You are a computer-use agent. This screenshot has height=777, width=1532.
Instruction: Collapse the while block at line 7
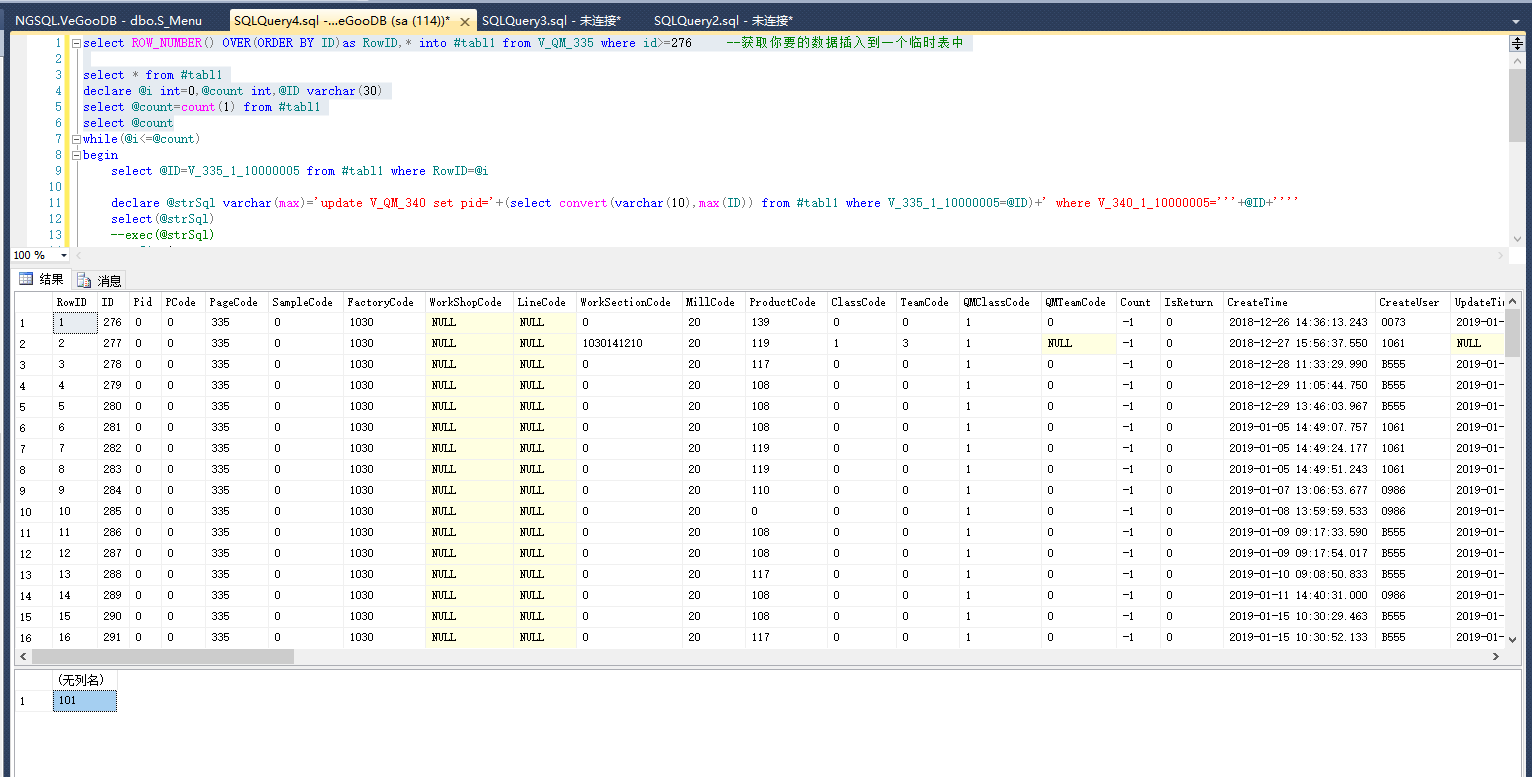75,139
